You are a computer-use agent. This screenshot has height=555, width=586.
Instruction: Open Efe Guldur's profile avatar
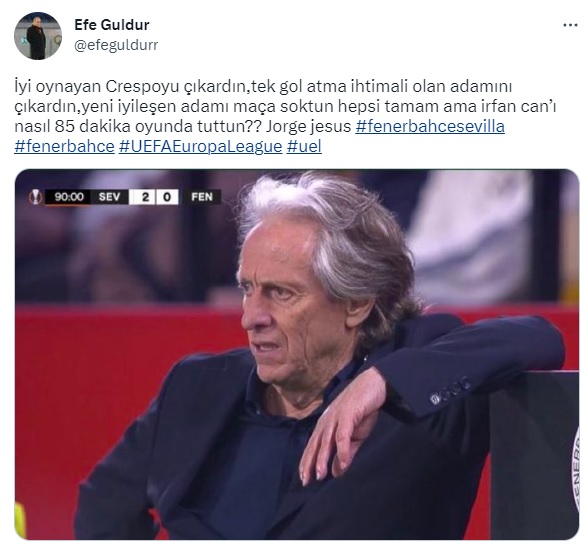[x=38, y=36]
